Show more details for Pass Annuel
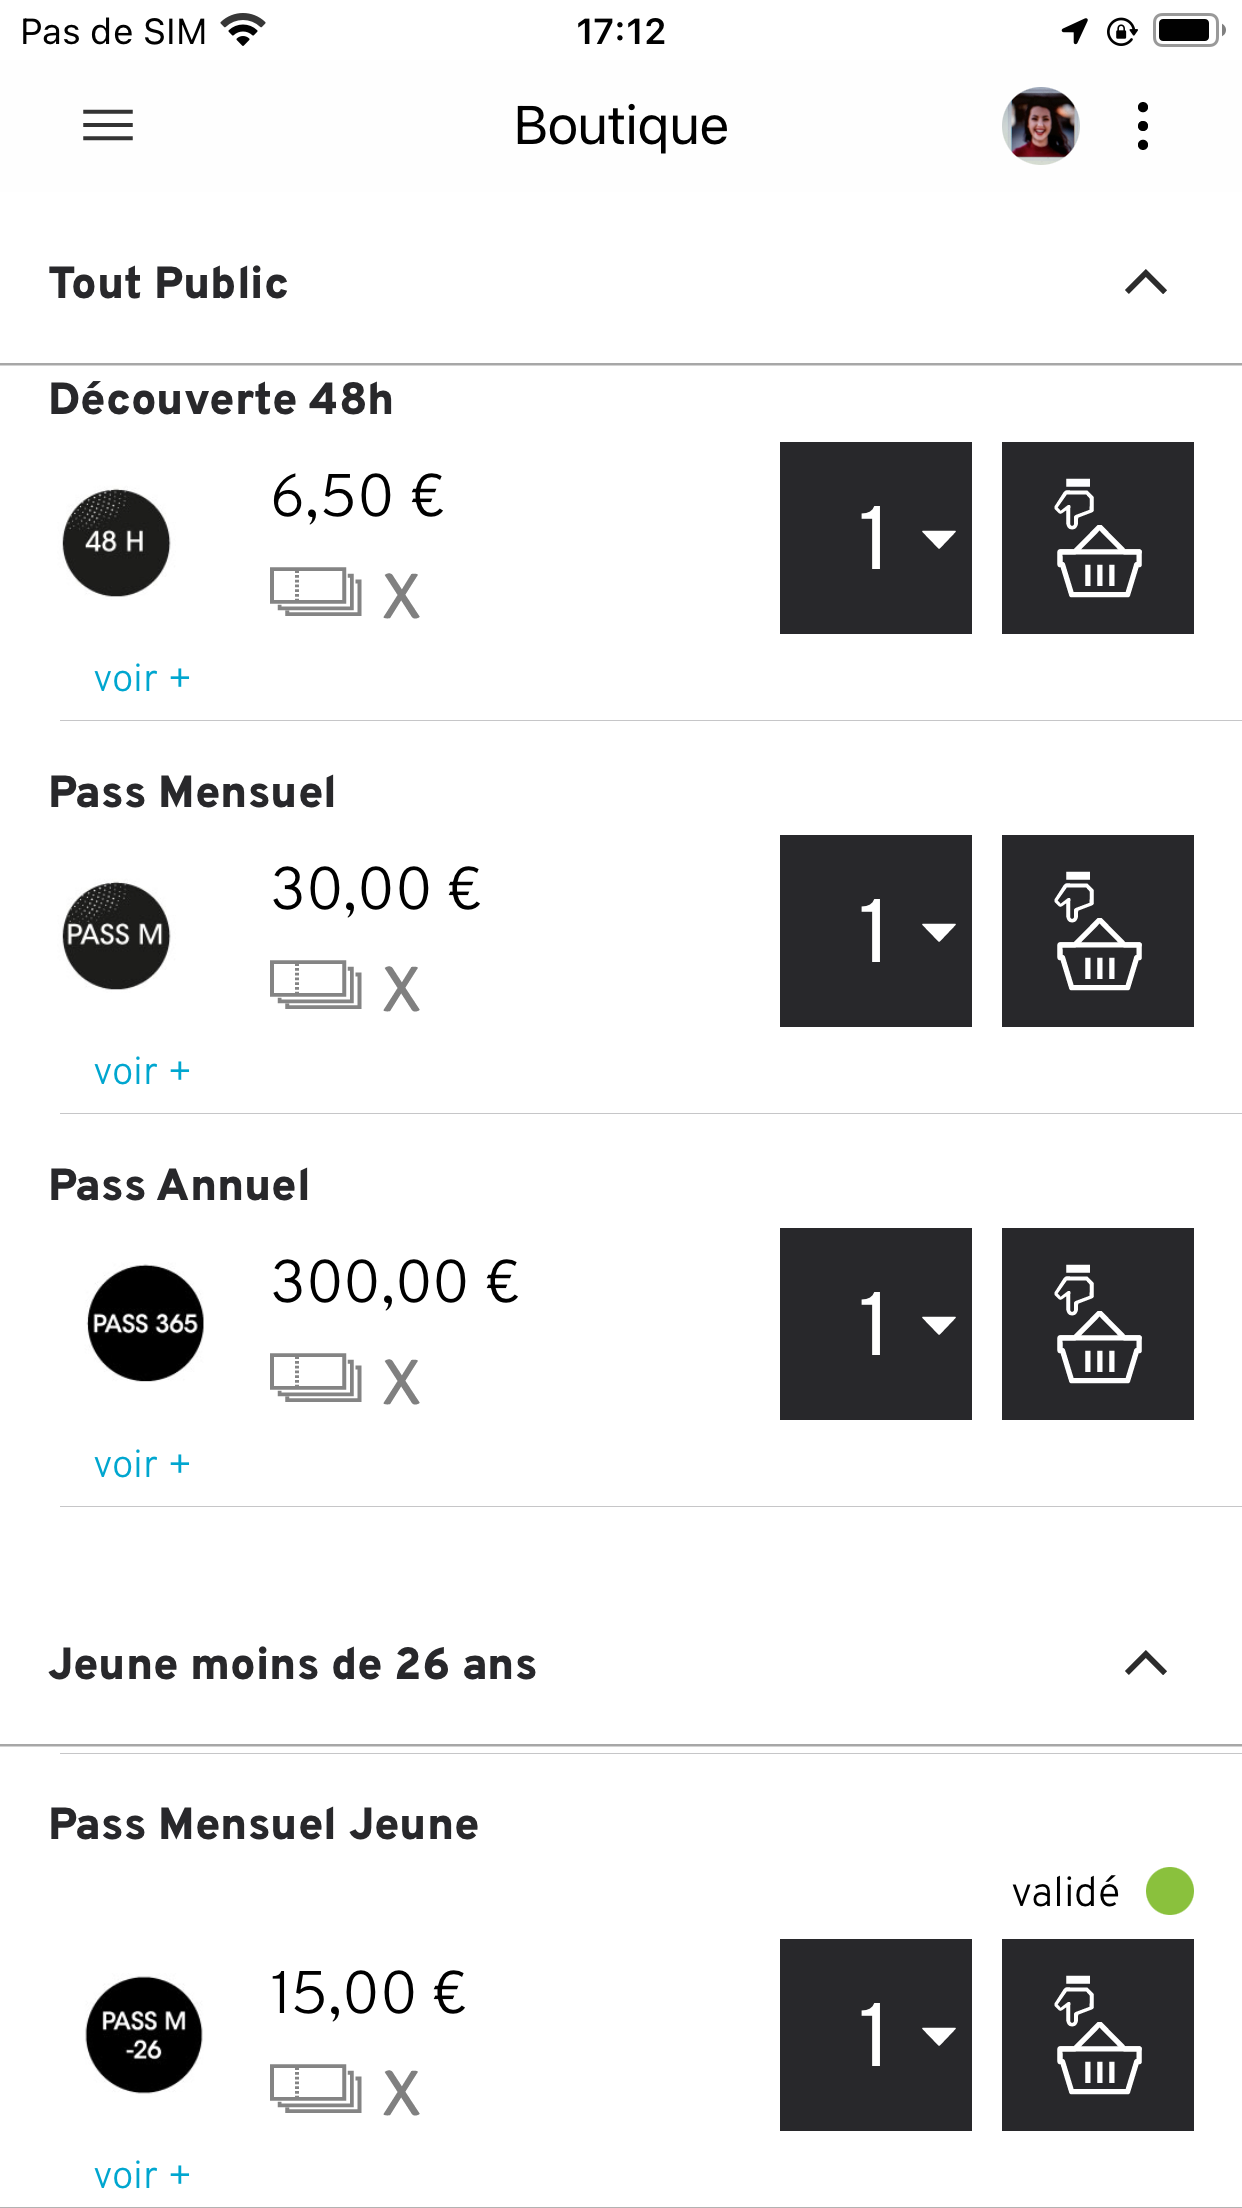The width and height of the screenshot is (1242, 2208). 141,1465
